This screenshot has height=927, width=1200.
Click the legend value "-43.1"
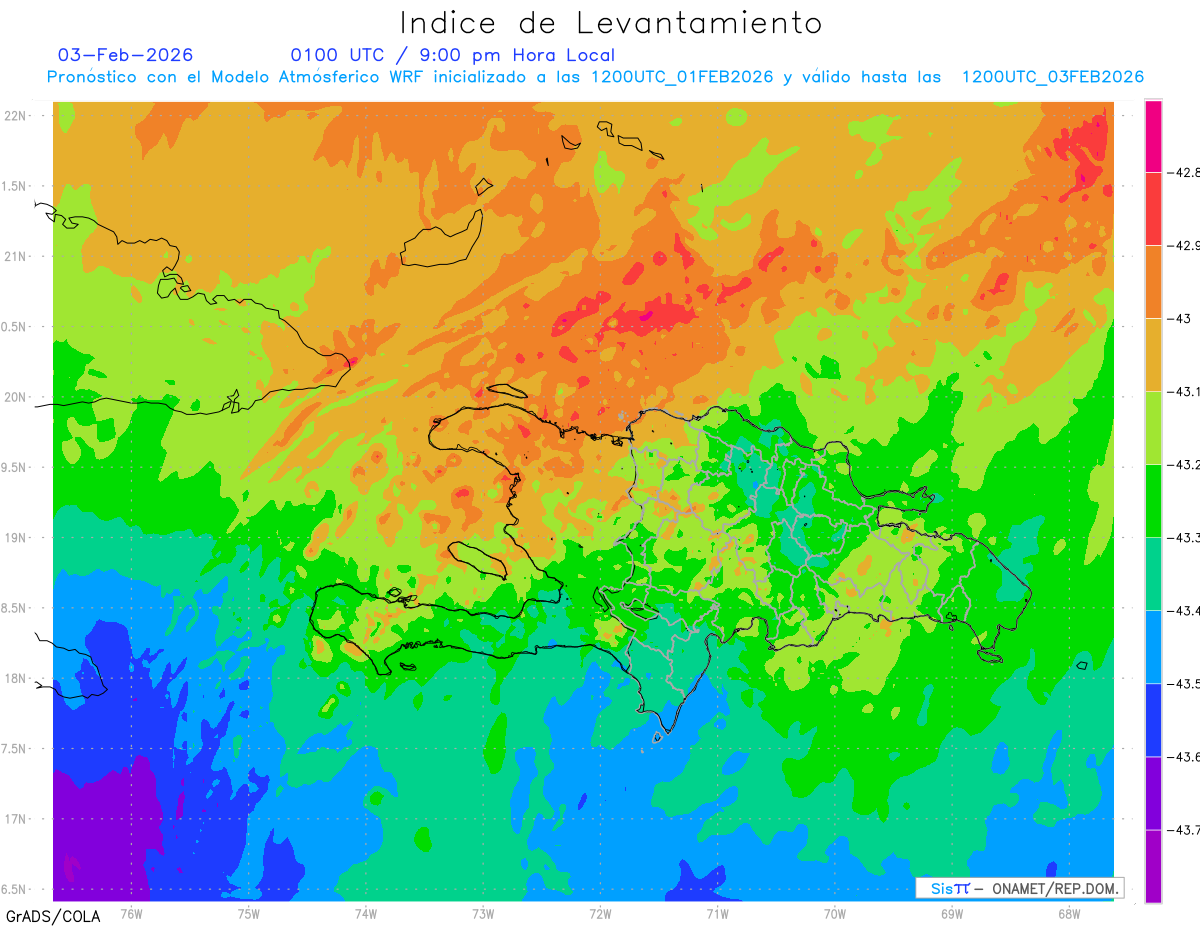click(x=1183, y=392)
